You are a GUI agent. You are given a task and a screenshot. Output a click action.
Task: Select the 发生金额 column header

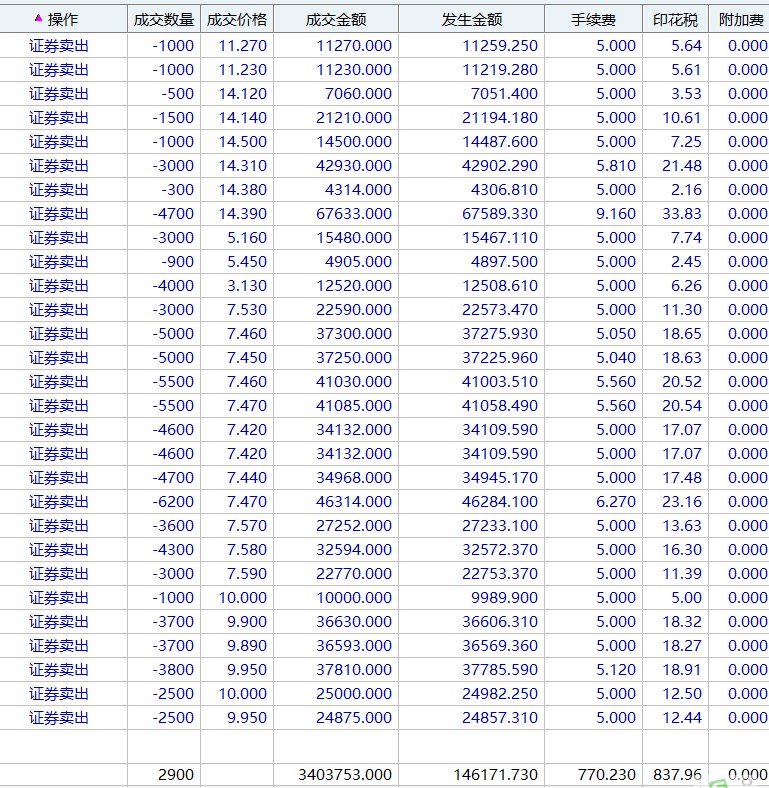pos(471,19)
